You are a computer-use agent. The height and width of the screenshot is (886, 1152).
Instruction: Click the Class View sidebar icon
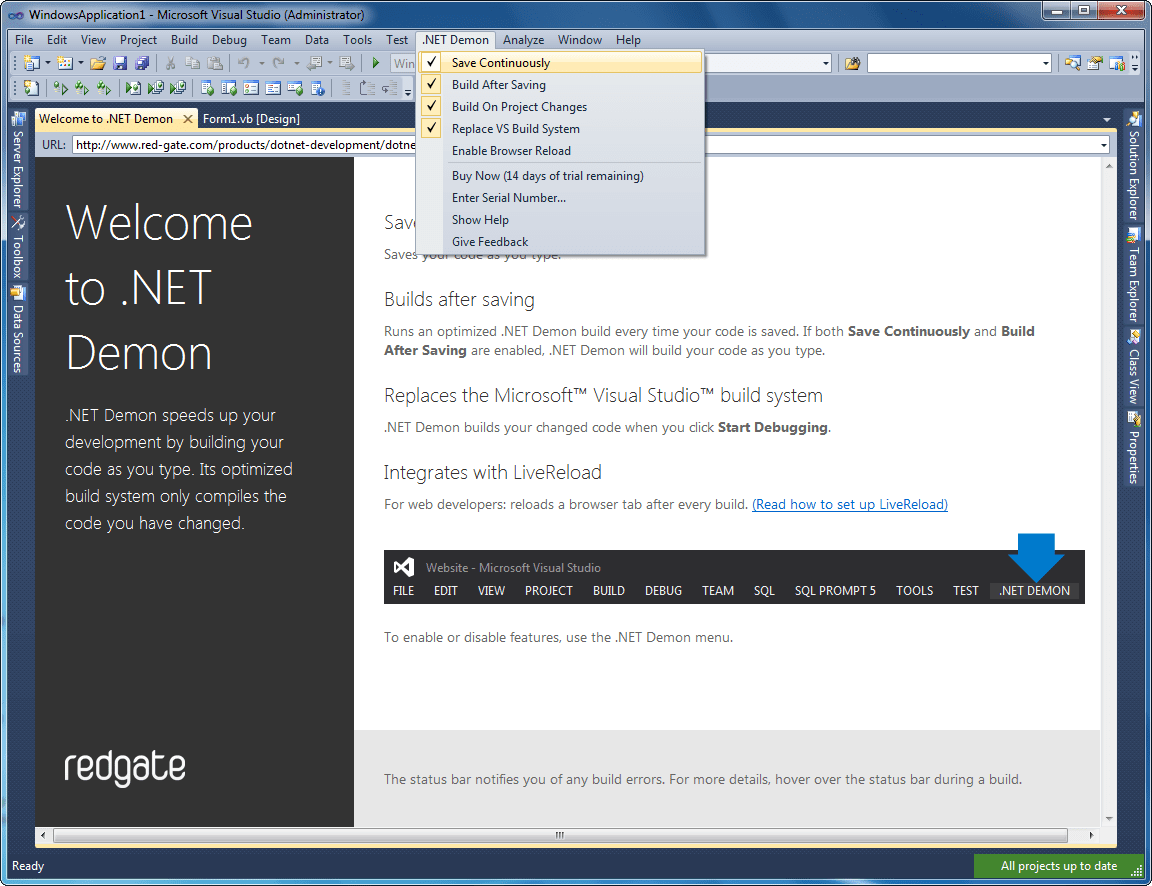1134,337
